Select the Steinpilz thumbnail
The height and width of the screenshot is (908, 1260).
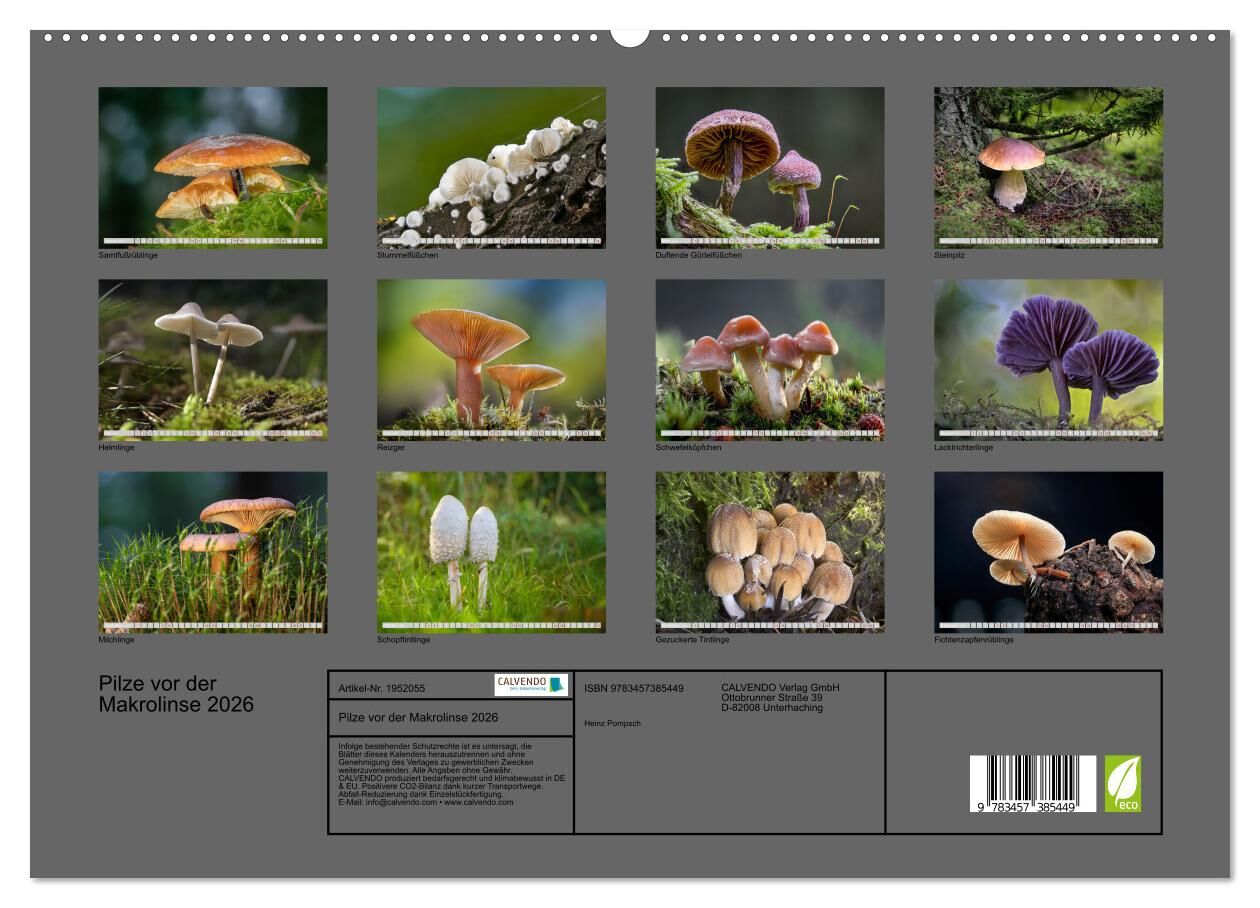click(1048, 166)
